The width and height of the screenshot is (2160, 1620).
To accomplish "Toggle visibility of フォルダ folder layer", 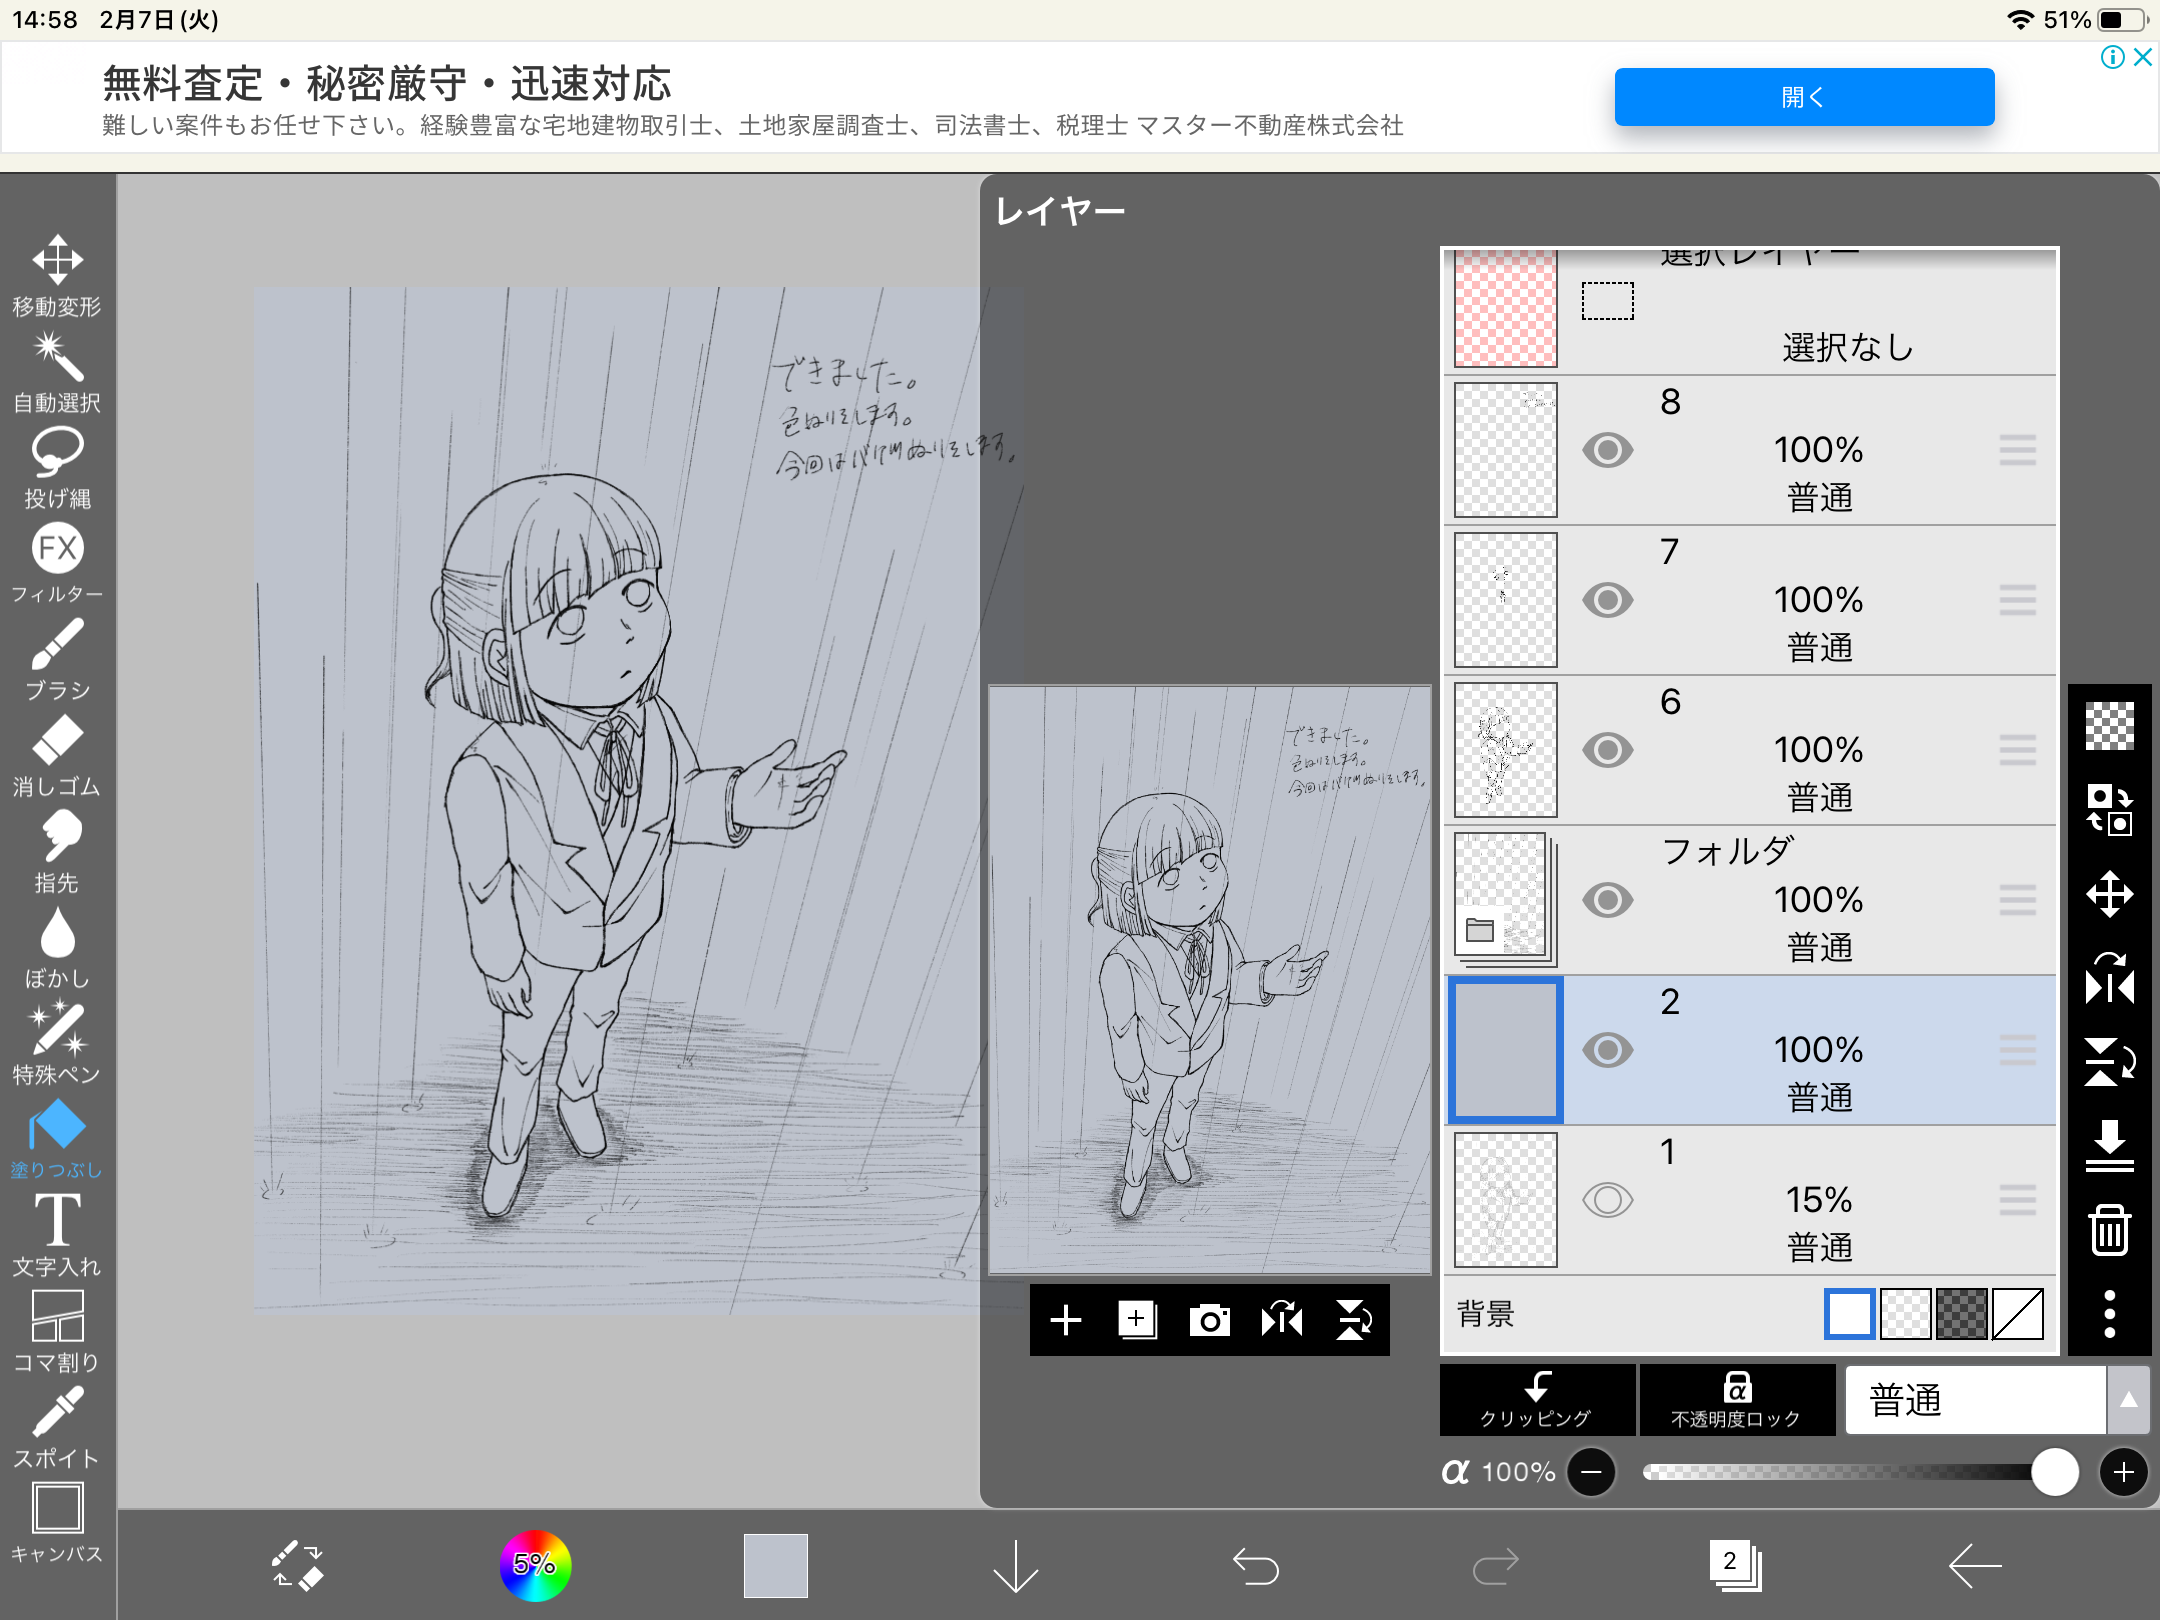I will pos(1607,900).
